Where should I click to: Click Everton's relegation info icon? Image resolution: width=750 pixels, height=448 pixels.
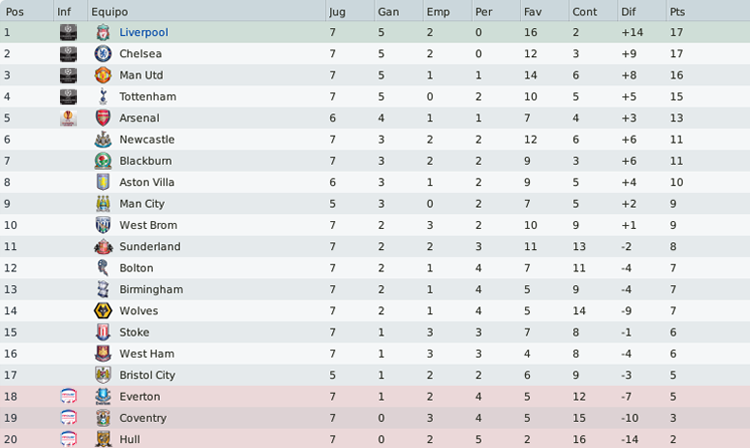pyautogui.click(x=68, y=396)
